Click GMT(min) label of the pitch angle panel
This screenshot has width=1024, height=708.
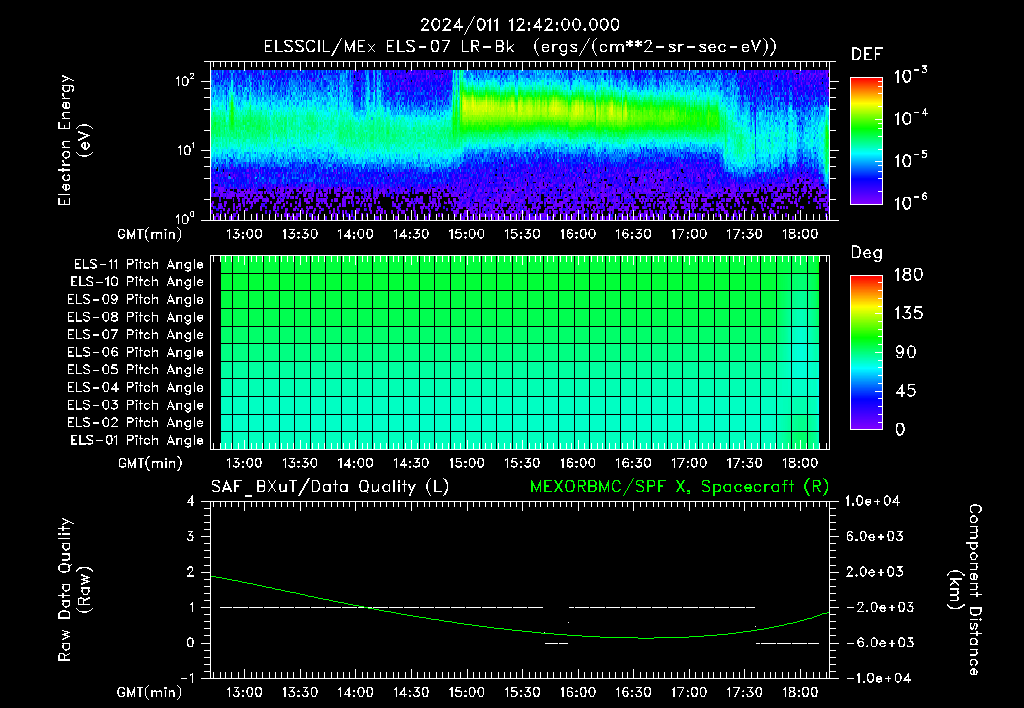pyautogui.click(x=150, y=464)
